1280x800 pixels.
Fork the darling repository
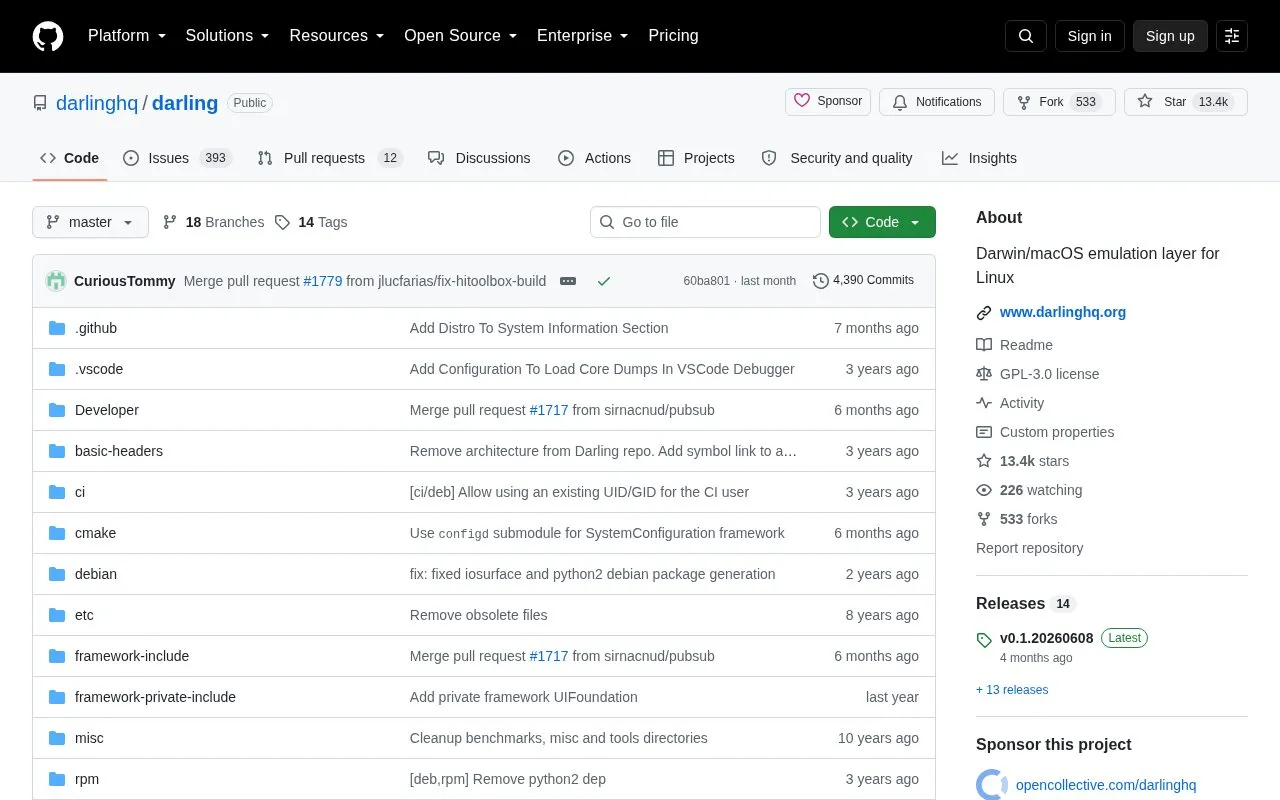pos(1059,102)
